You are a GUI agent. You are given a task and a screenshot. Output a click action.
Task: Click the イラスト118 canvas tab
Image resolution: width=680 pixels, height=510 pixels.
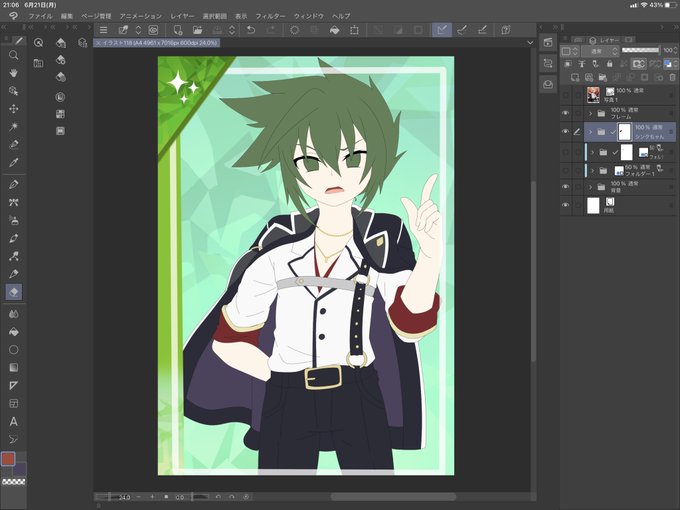(157, 43)
